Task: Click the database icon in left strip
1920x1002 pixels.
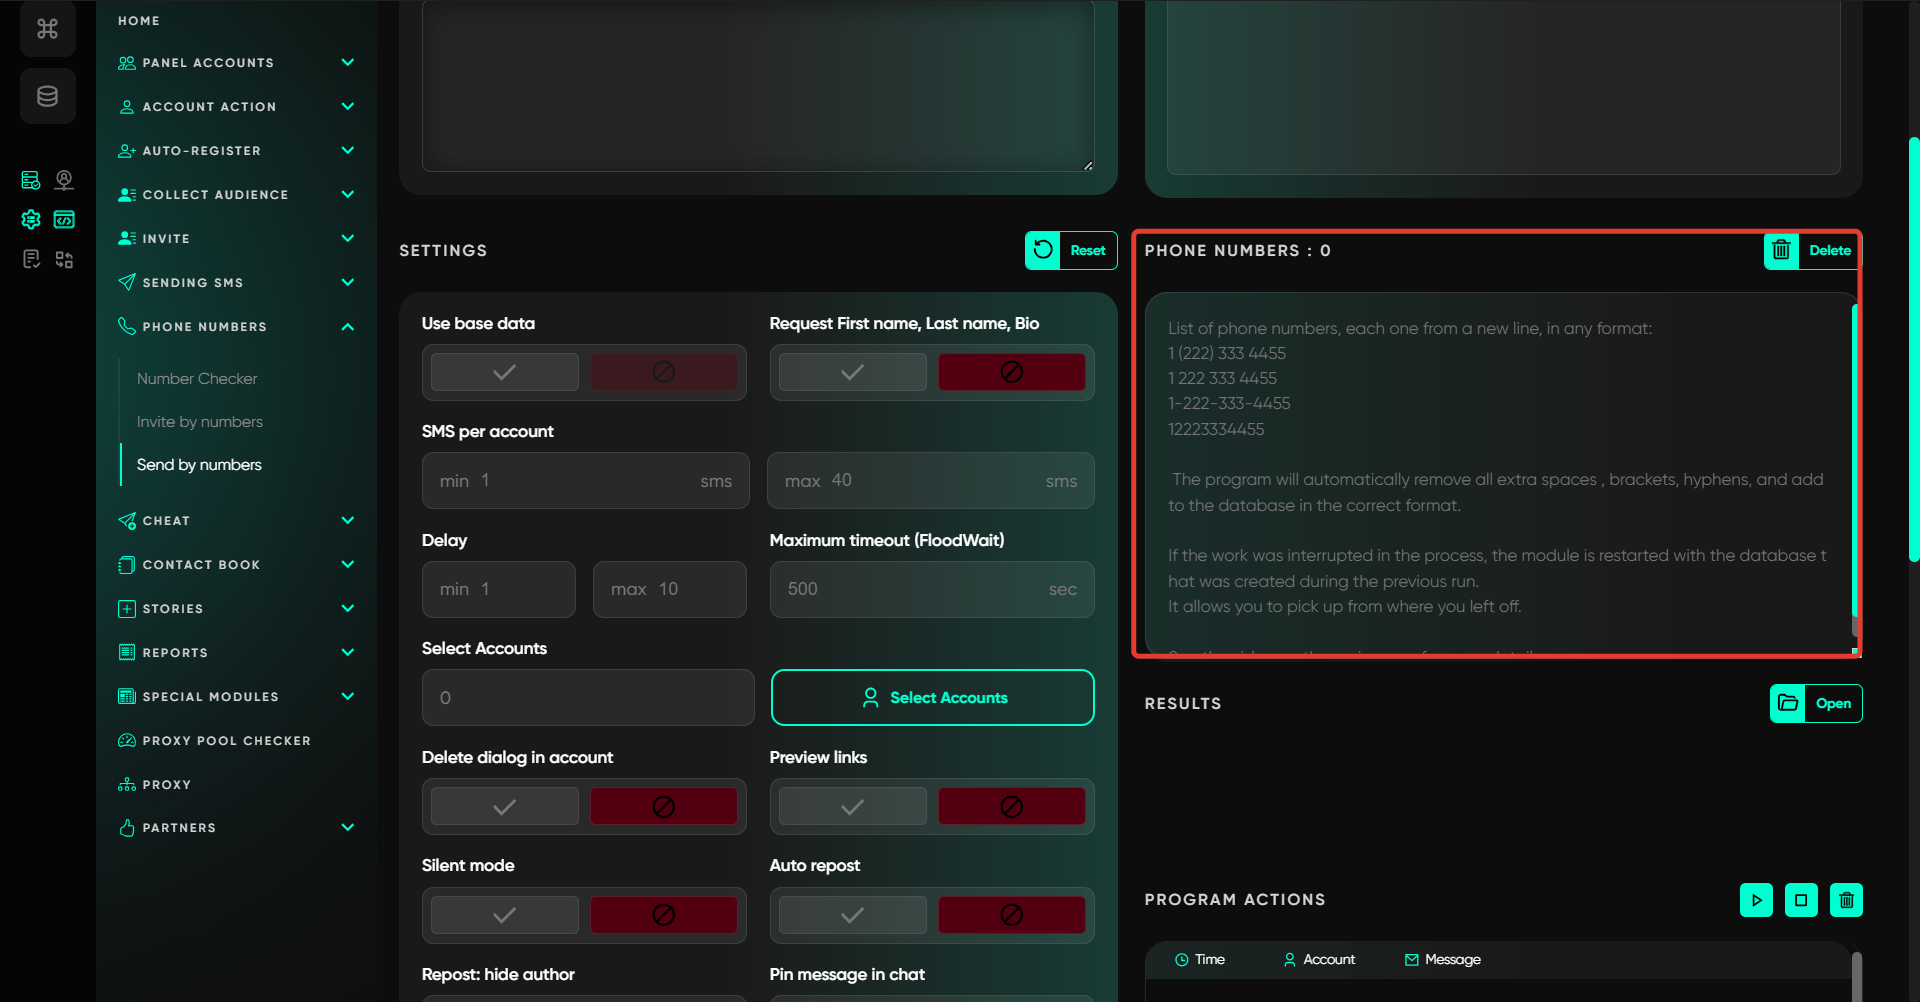Action: (x=47, y=97)
